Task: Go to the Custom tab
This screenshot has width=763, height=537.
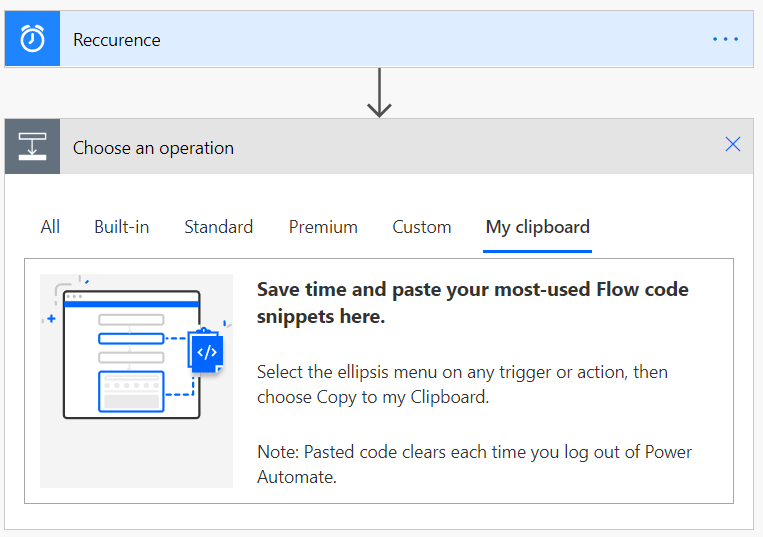Action: (421, 227)
